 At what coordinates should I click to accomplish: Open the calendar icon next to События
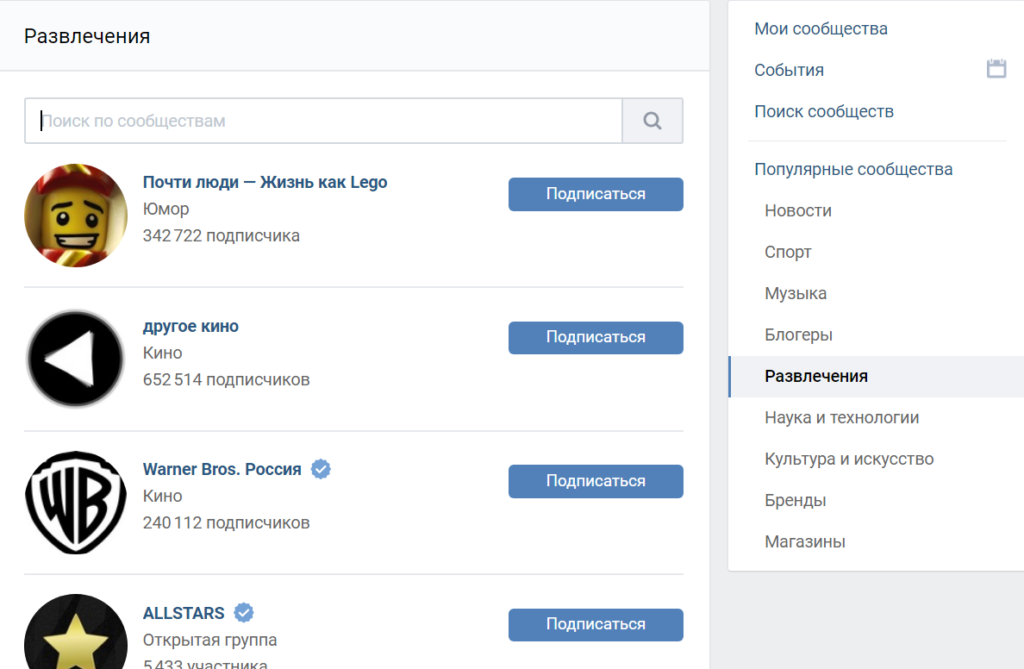[996, 68]
